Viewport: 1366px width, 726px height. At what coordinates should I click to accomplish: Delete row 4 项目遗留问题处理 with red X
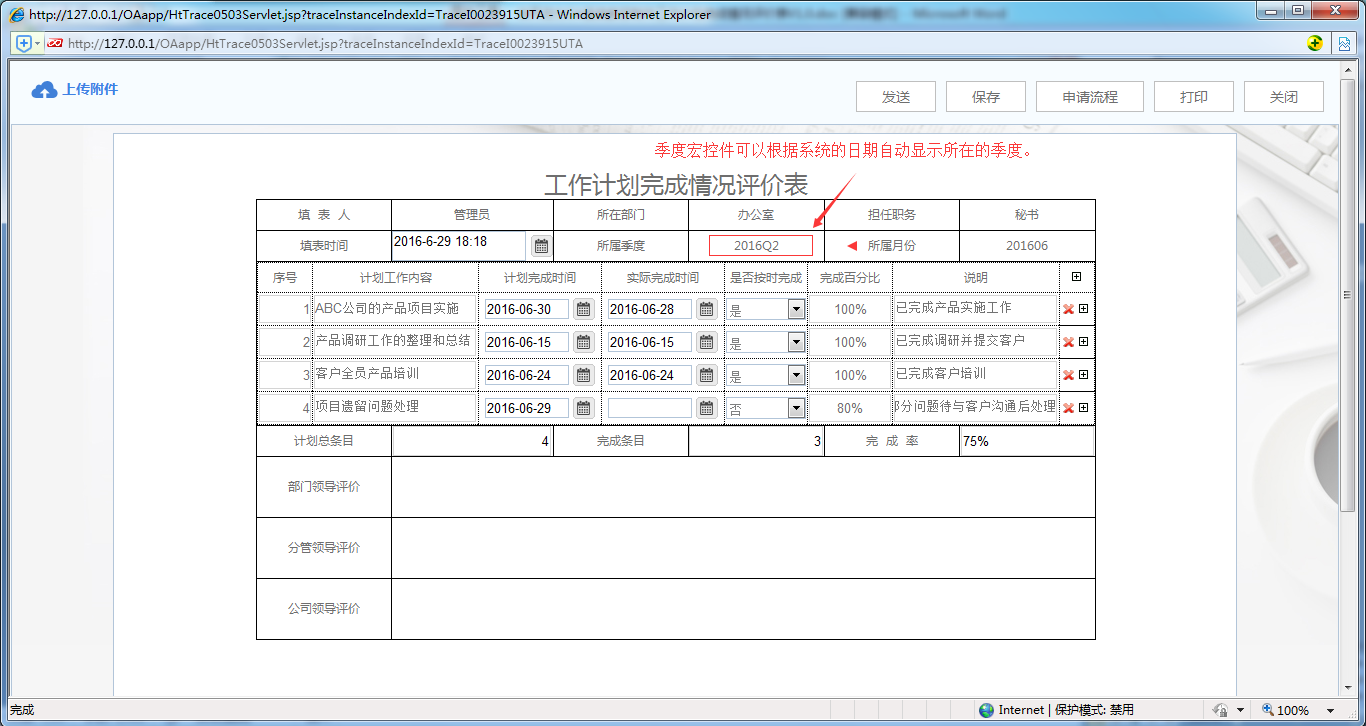(1066, 408)
